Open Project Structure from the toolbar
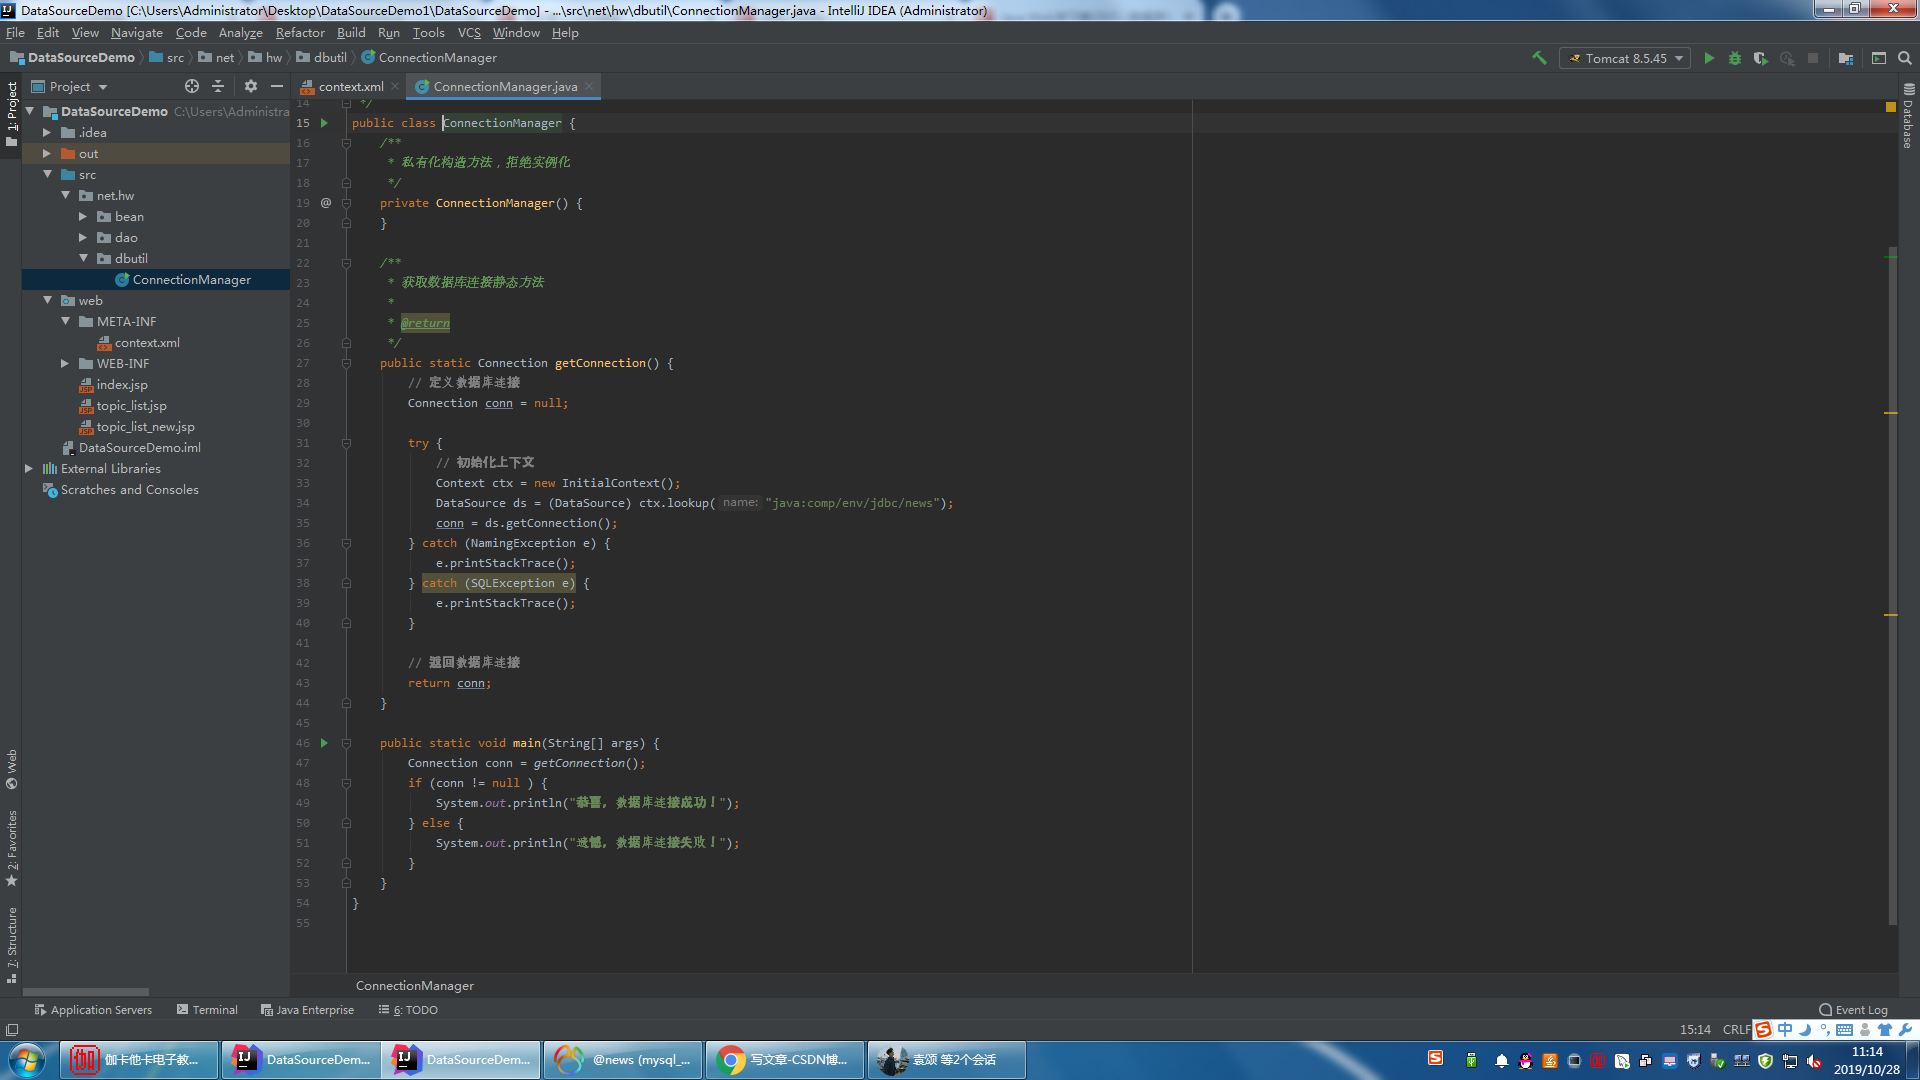 (1846, 58)
